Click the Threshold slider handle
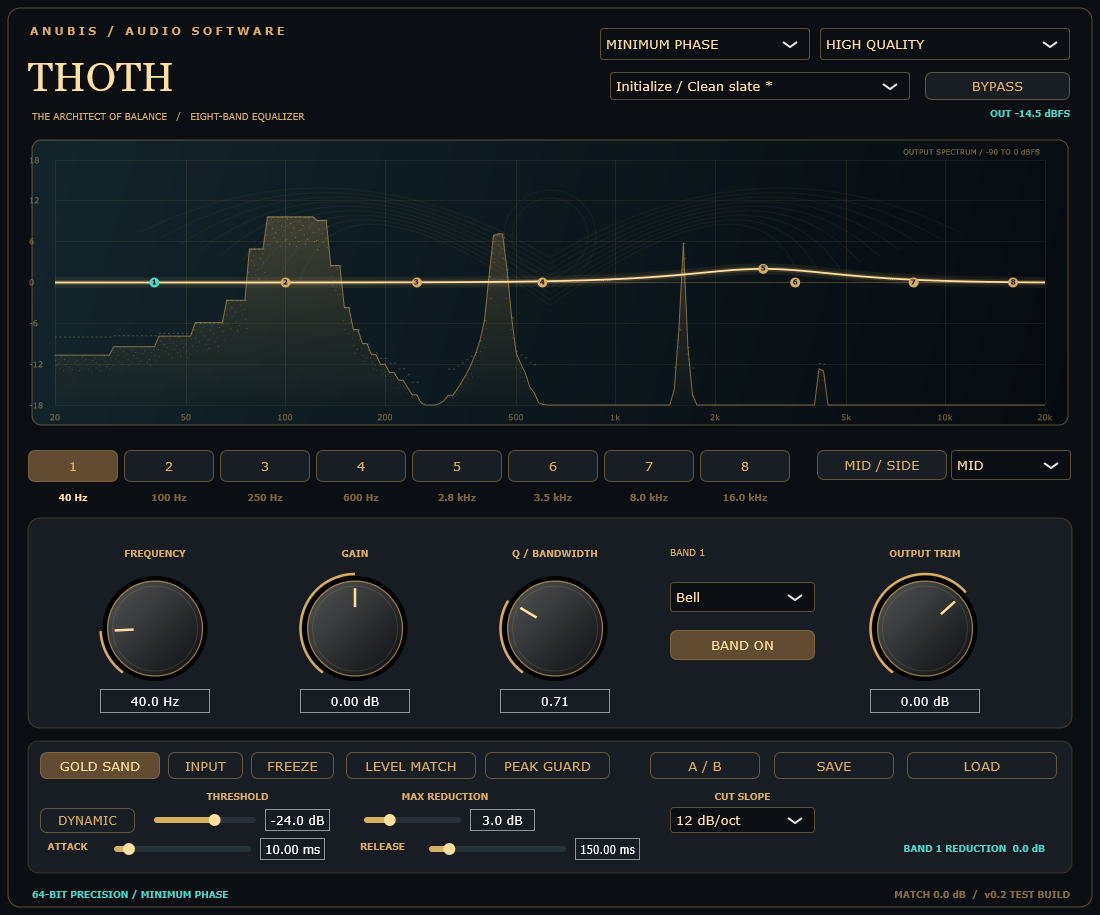1100x915 pixels. point(215,820)
